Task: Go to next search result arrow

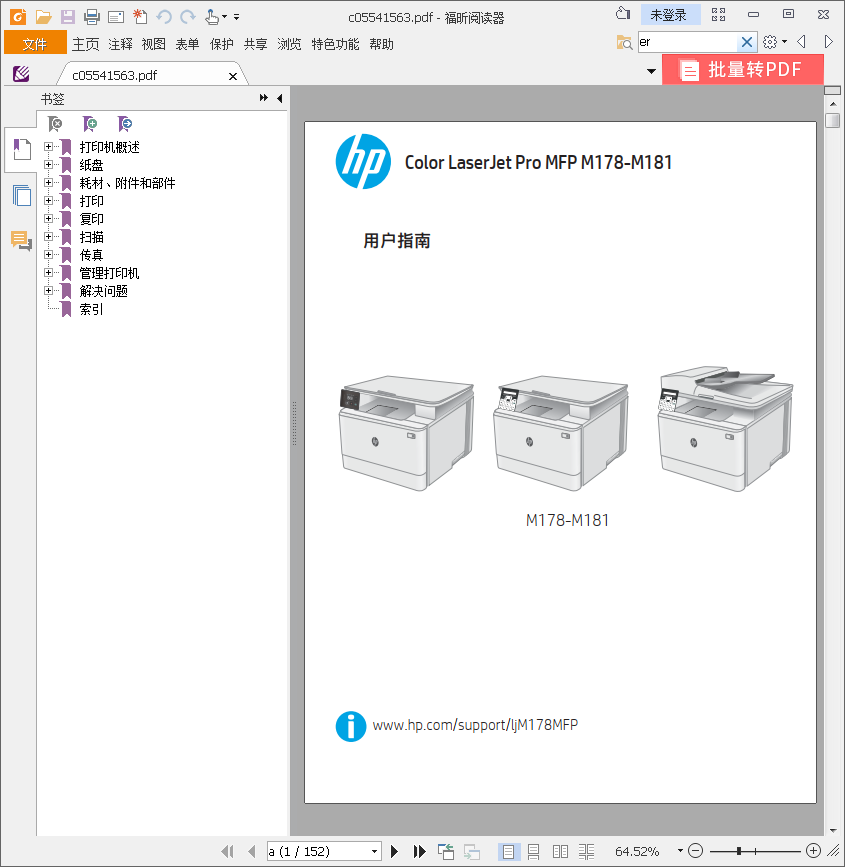Action: click(828, 42)
